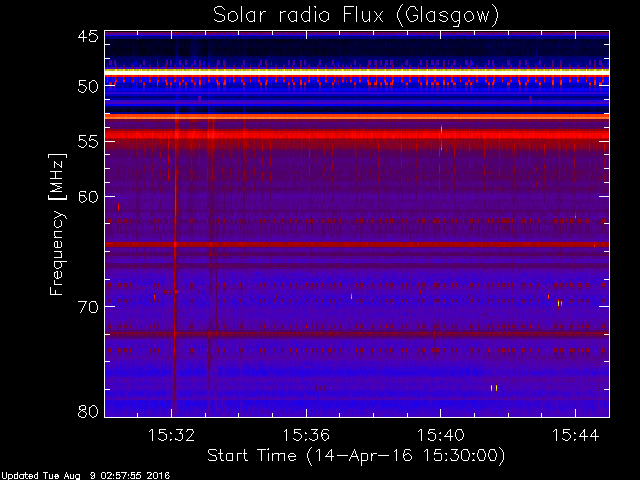Click the 'Solar radio Flux (Glasgow)' title
This screenshot has width=640, height=480.
(356, 16)
